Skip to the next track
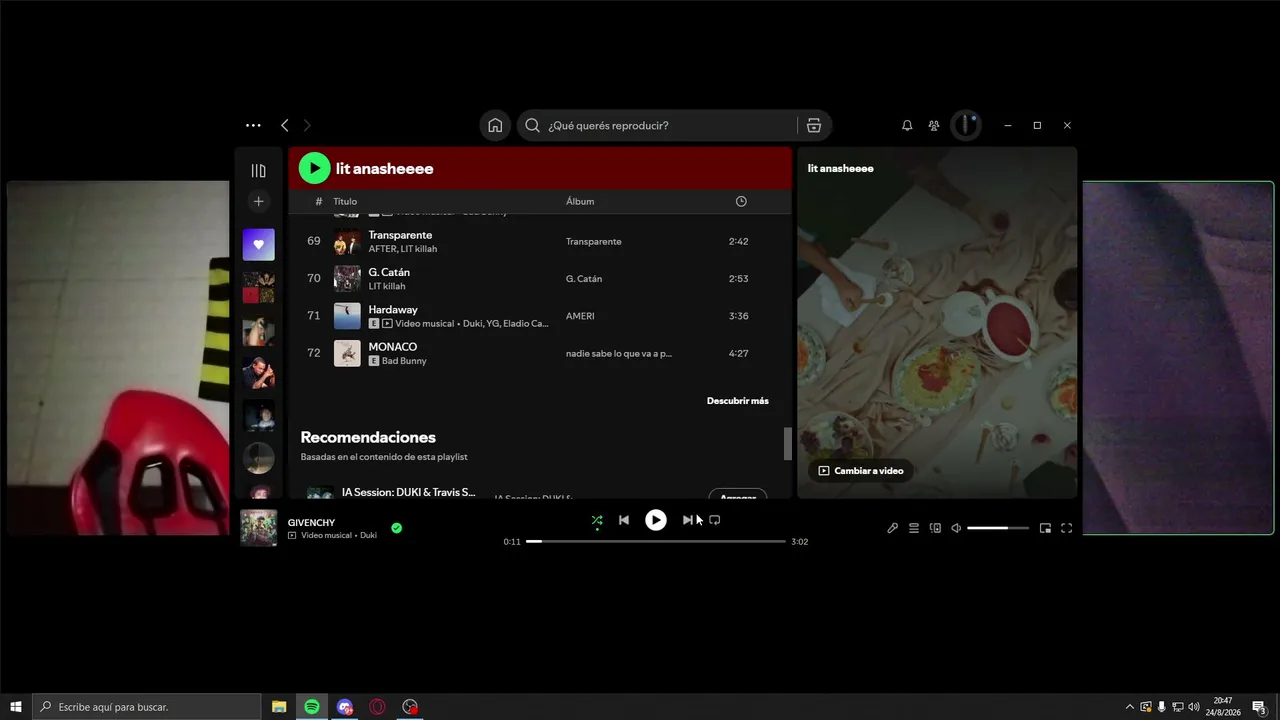1280x720 pixels. tap(688, 520)
